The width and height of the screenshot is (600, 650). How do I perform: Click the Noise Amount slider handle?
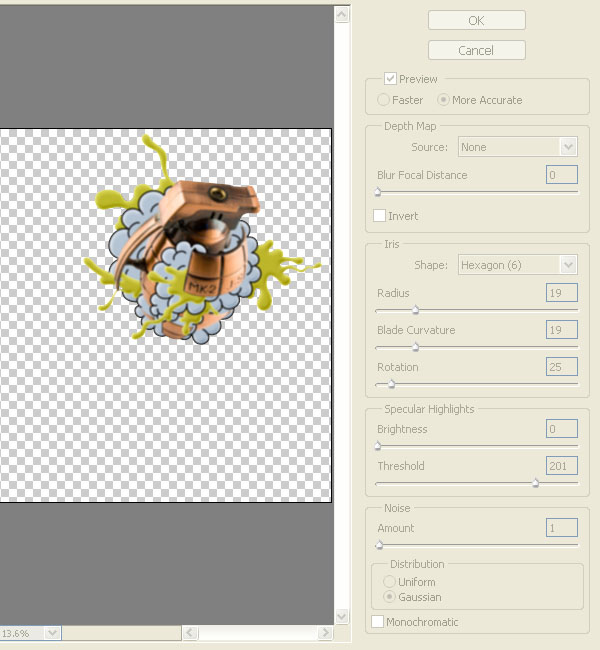(x=379, y=545)
